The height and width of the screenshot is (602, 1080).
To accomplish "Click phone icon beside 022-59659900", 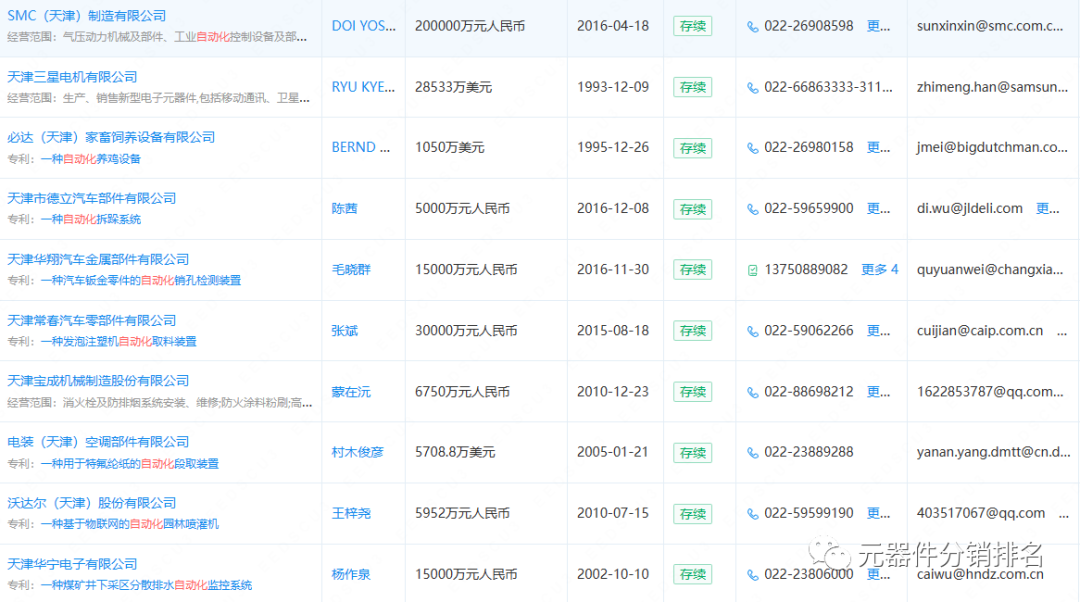I will [753, 209].
